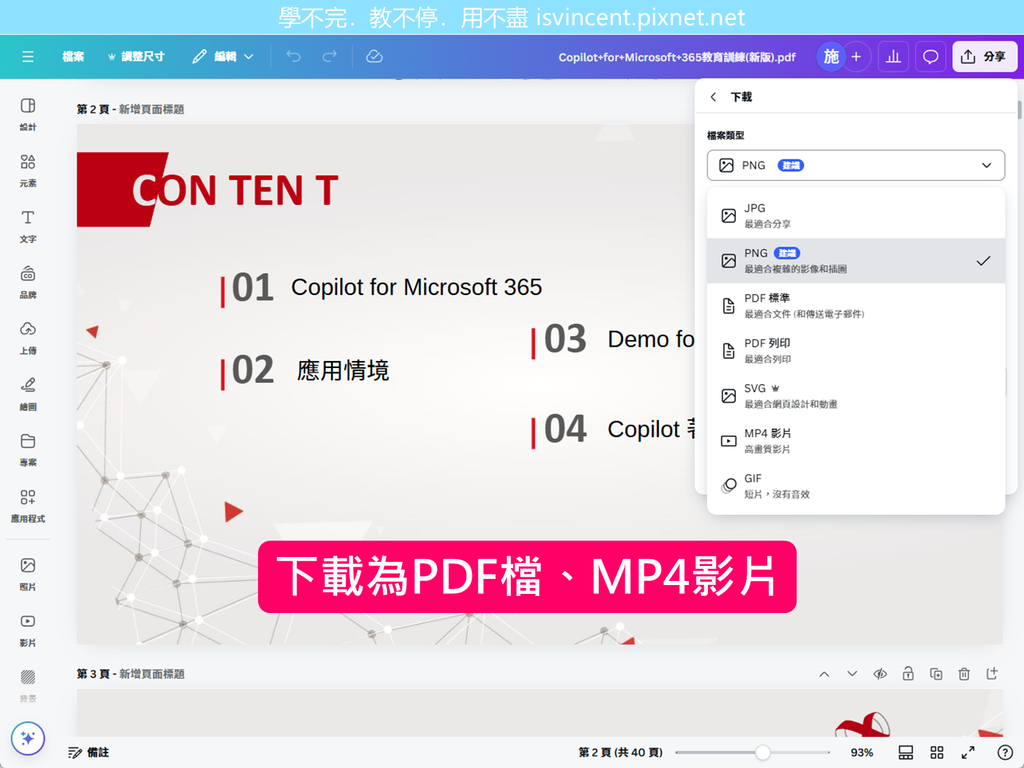Screen dimensions: 1024x768
Task: Open the hamburger main menu
Action: 27,57
